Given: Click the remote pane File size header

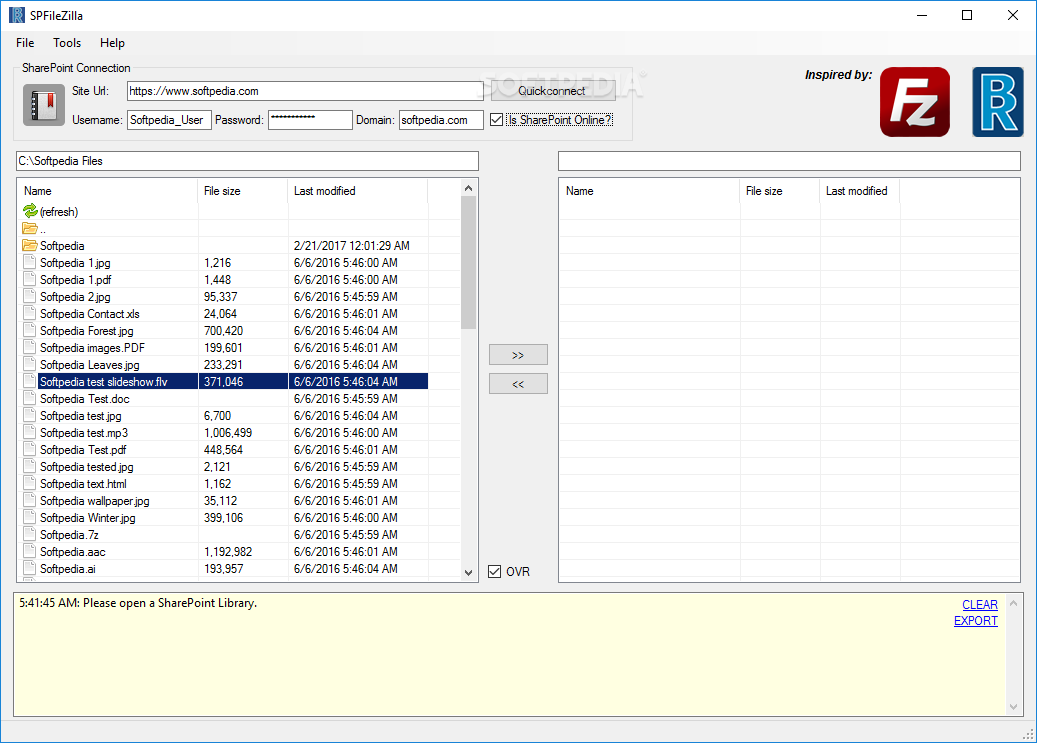Looking at the screenshot, I should pyautogui.click(x=780, y=191).
